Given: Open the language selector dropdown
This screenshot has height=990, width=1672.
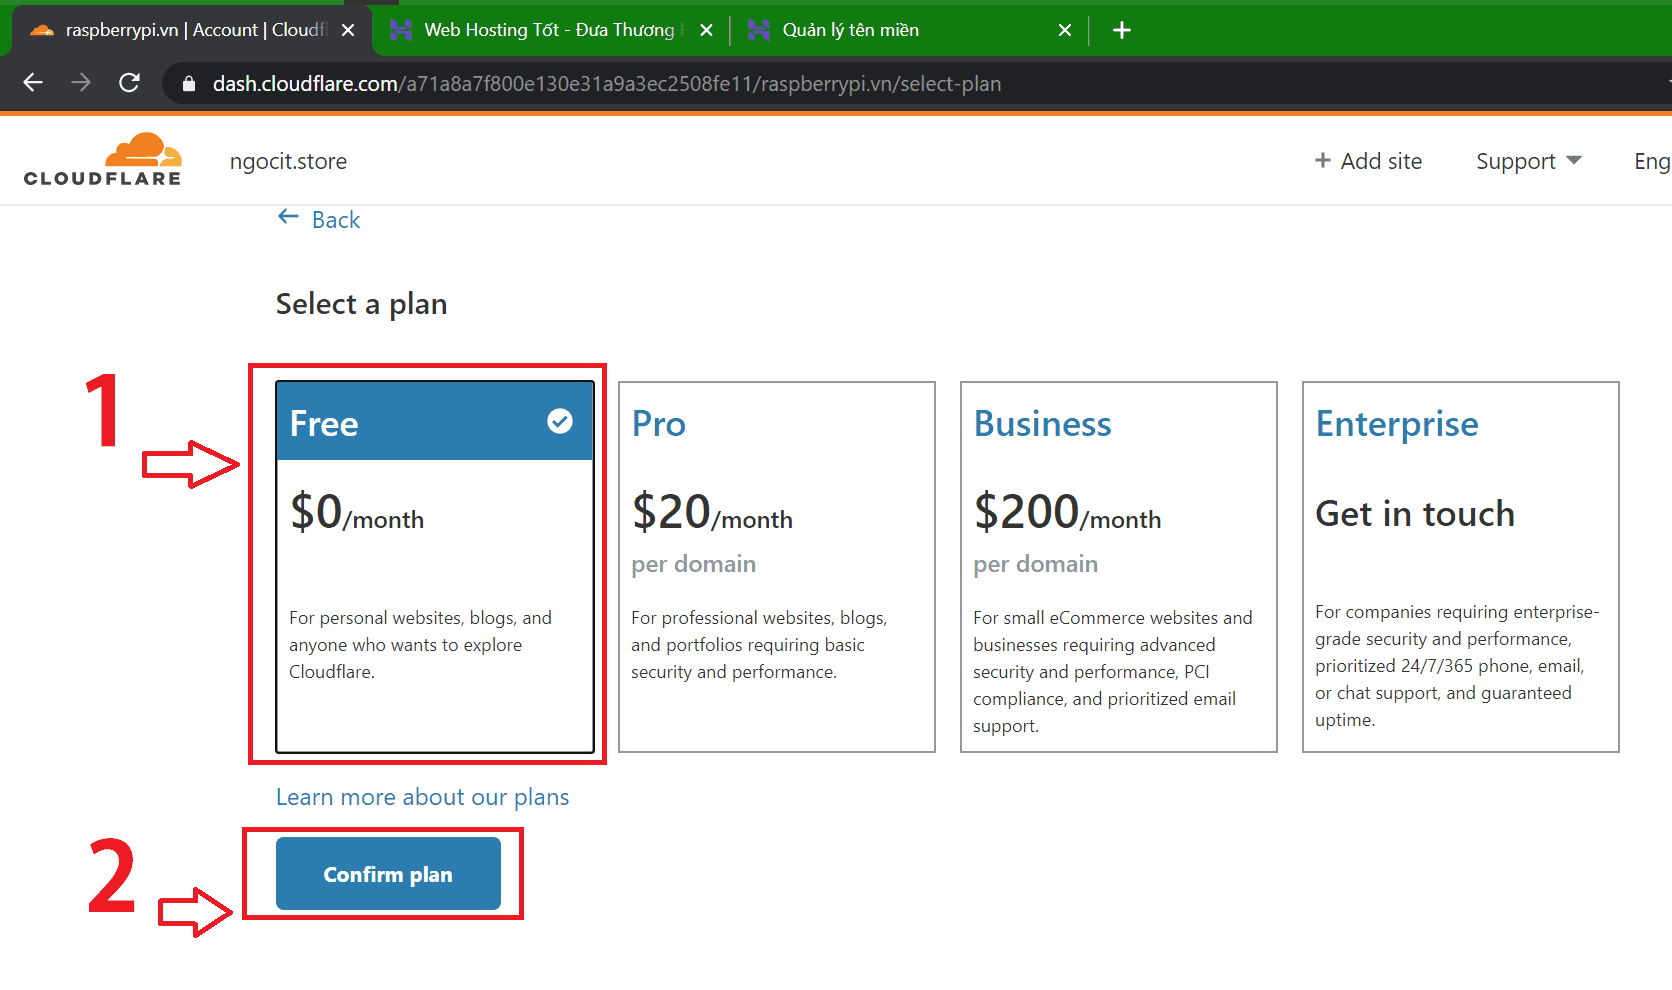Looking at the screenshot, I should click(x=1651, y=161).
